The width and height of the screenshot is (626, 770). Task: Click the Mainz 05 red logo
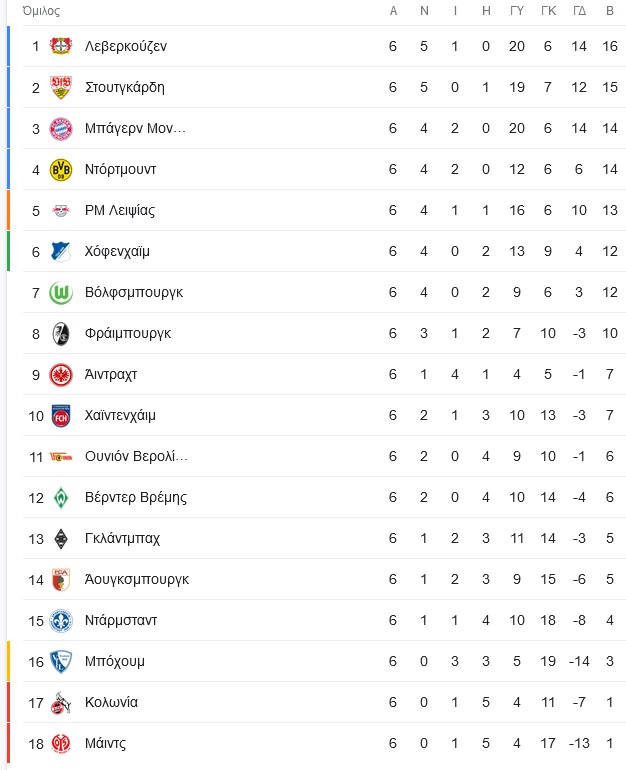61,744
